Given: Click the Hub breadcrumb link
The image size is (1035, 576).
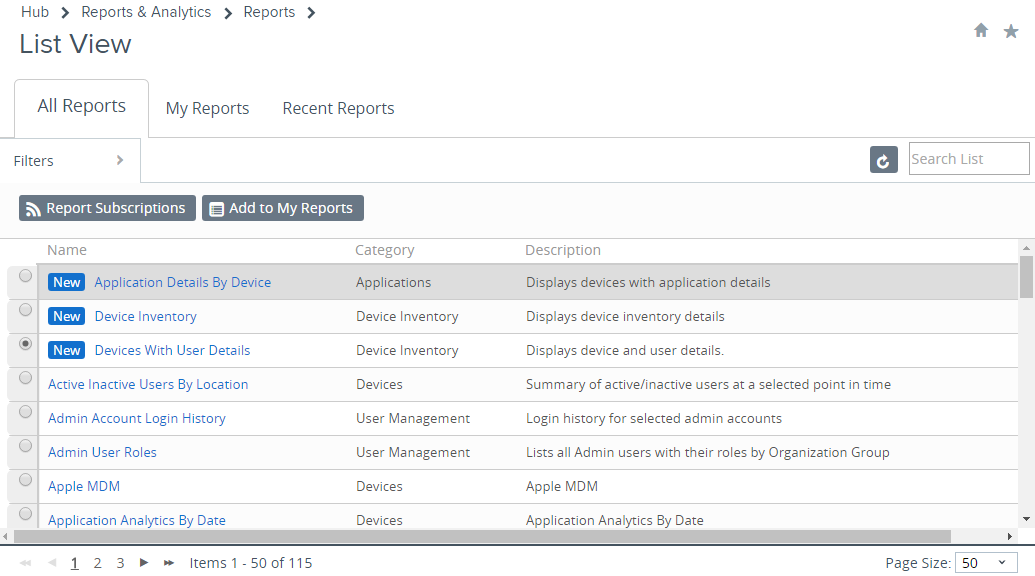Looking at the screenshot, I should tap(35, 12).
